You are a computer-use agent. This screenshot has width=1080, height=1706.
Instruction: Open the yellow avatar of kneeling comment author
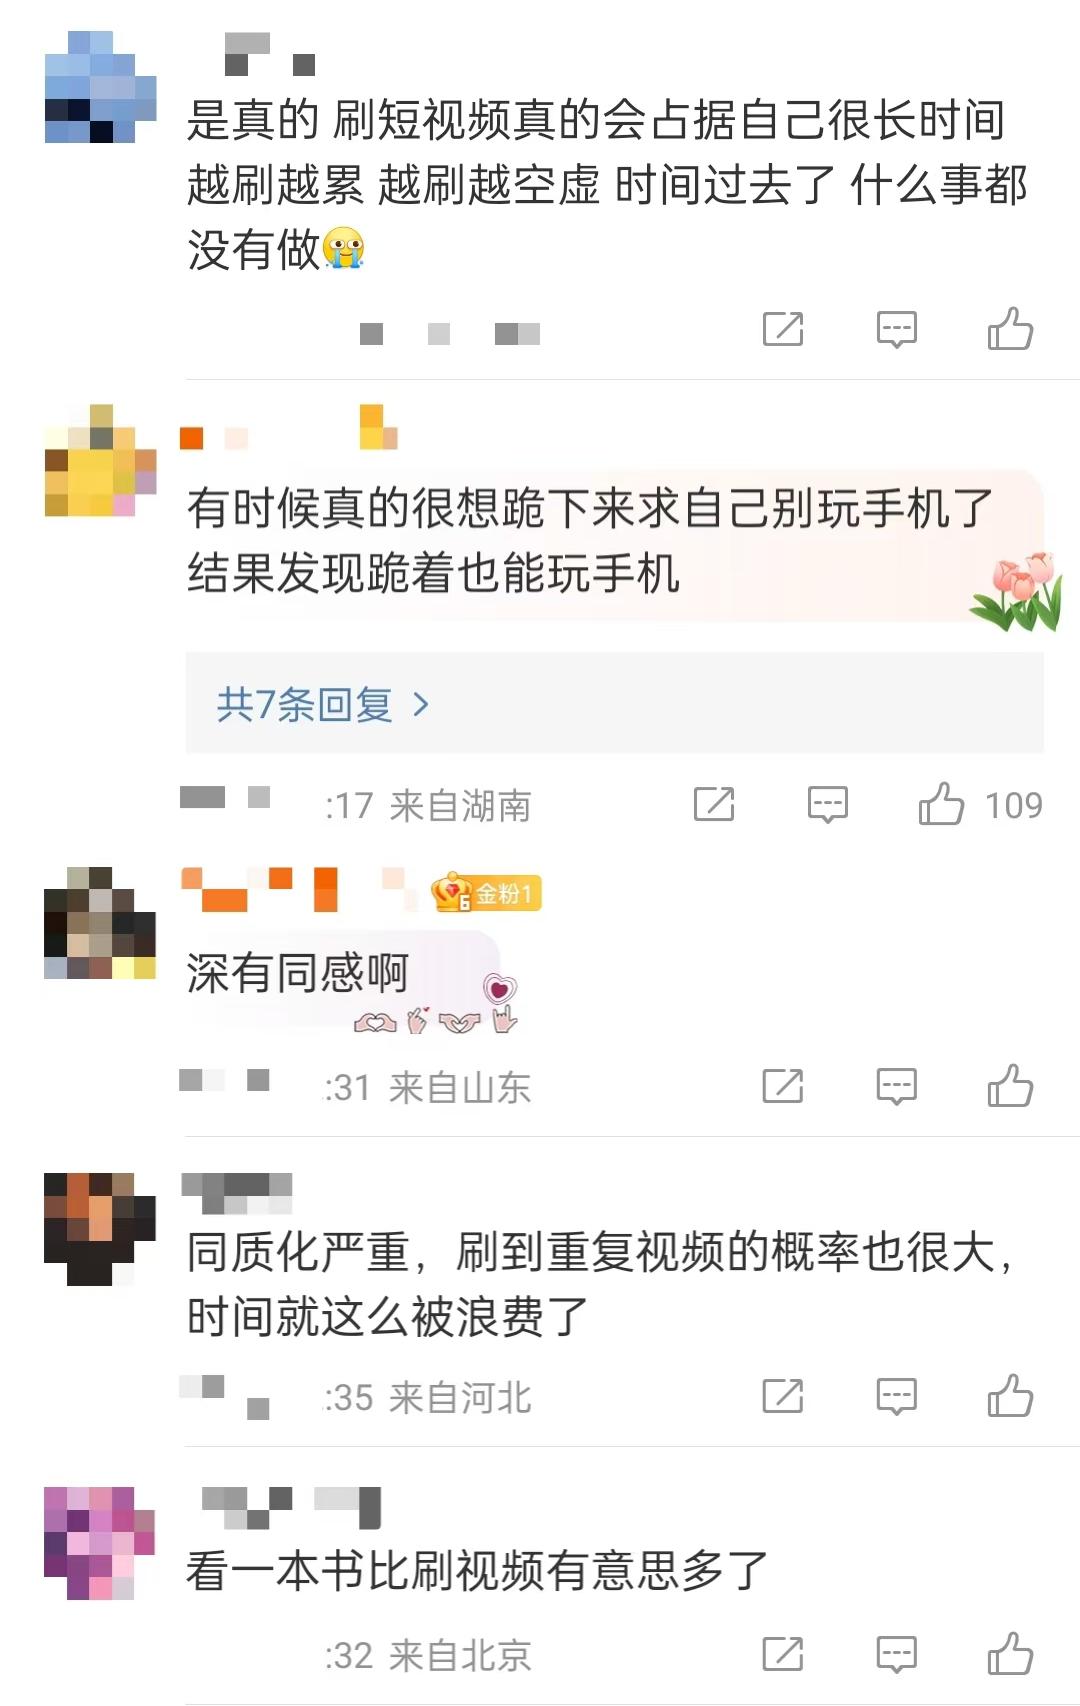(x=100, y=460)
